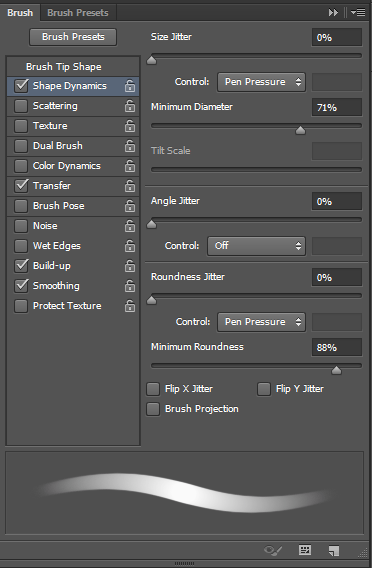Image resolution: width=372 pixels, height=568 pixels.
Task: Select the Scattering options label
Action: coord(55,106)
